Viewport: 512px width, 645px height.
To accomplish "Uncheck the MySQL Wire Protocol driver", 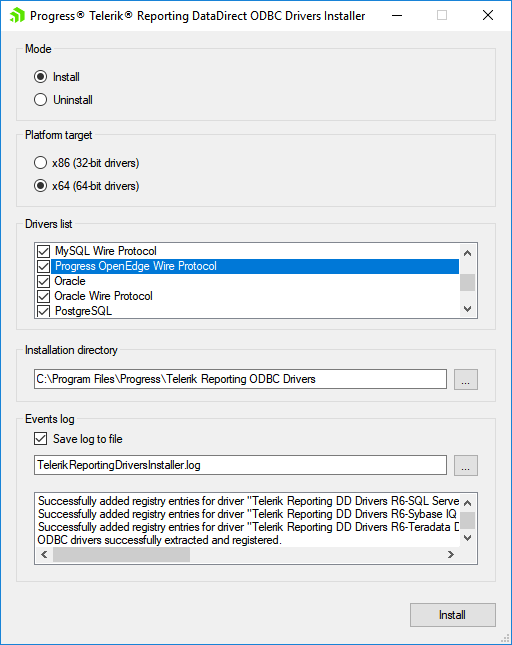I will (44, 251).
